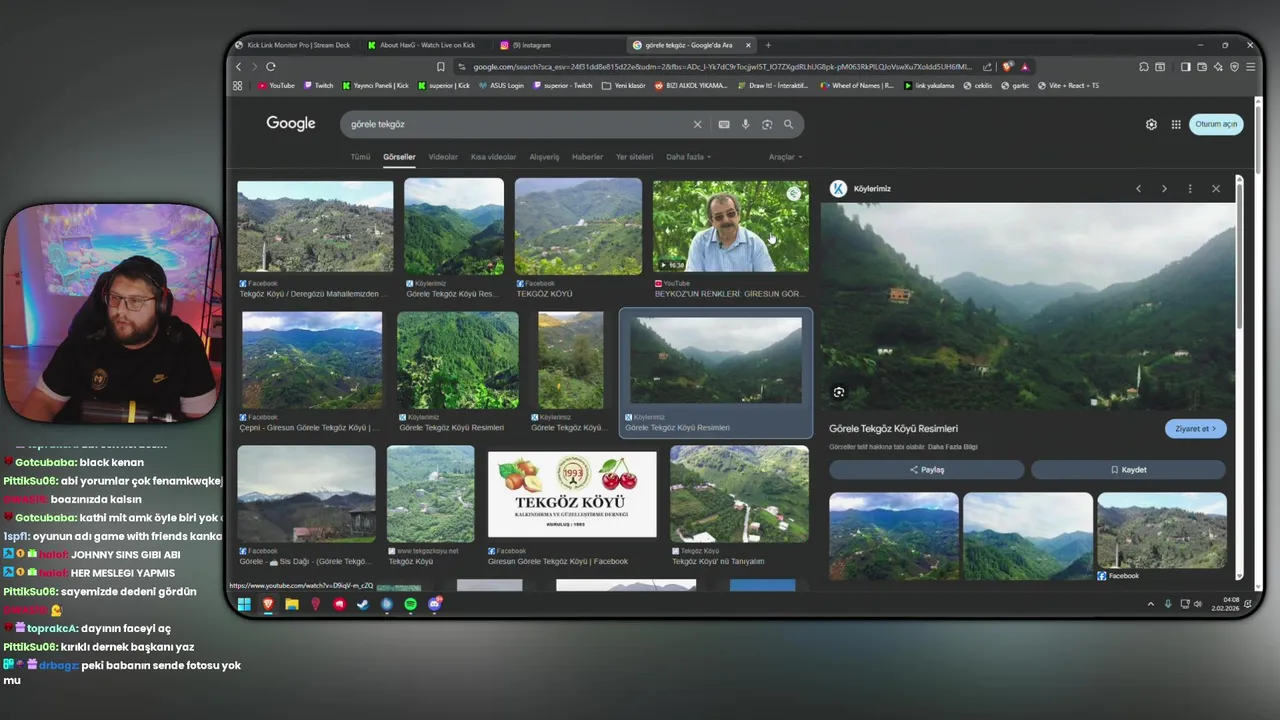
Task: Go back in browser history
Action: pyautogui.click(x=239, y=66)
